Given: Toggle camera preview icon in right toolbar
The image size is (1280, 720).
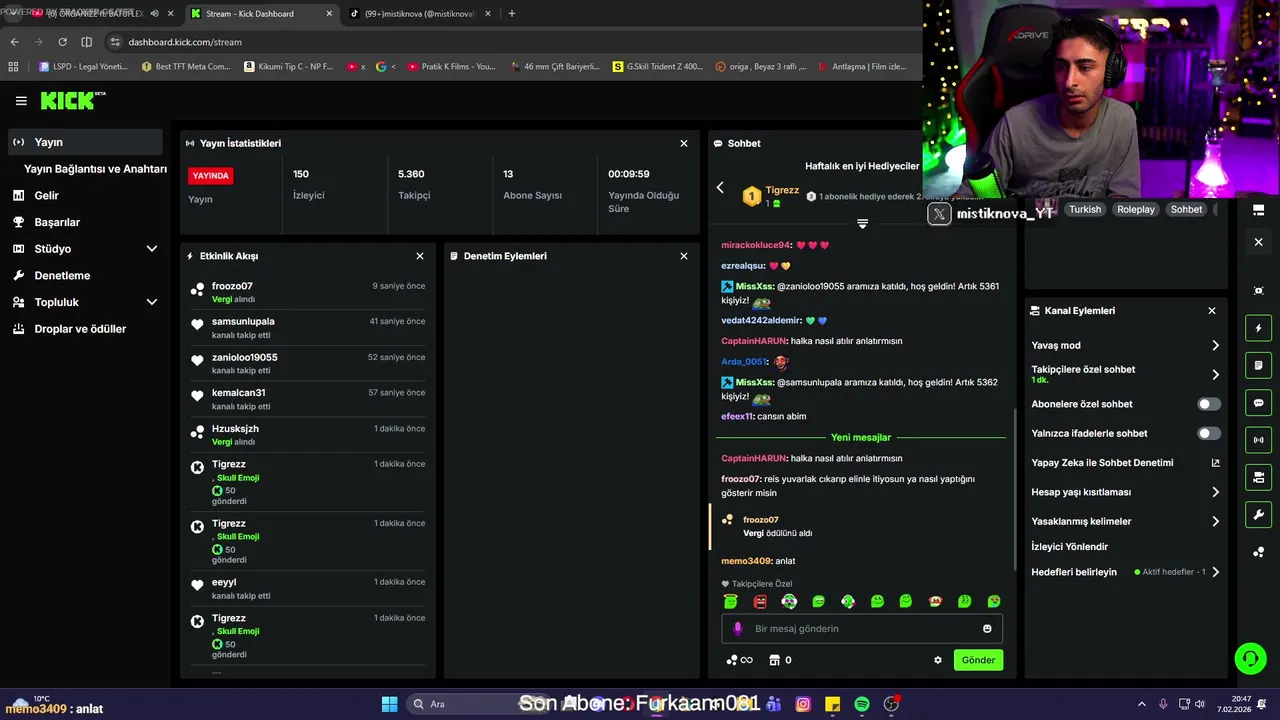Looking at the screenshot, I should pos(1258,477).
